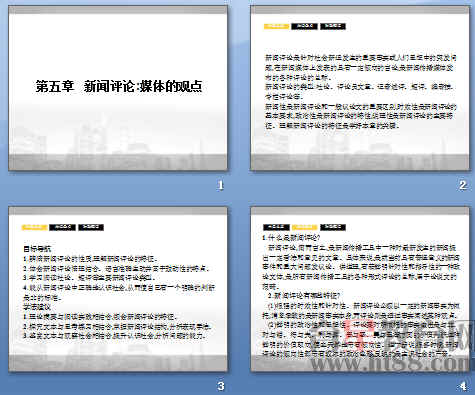Click the middle black tab on slide 3
The image size is (475, 395).
62,227
